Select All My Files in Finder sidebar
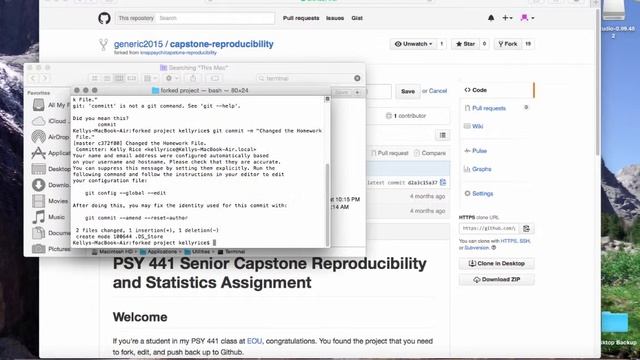Image resolution: width=640 pixels, height=360 pixels. 50,105
